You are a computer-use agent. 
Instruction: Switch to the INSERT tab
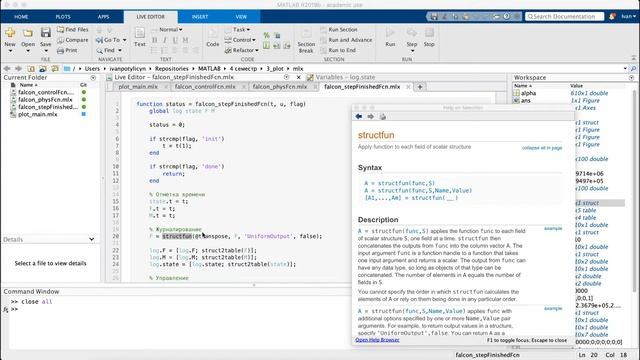[x=200, y=17]
